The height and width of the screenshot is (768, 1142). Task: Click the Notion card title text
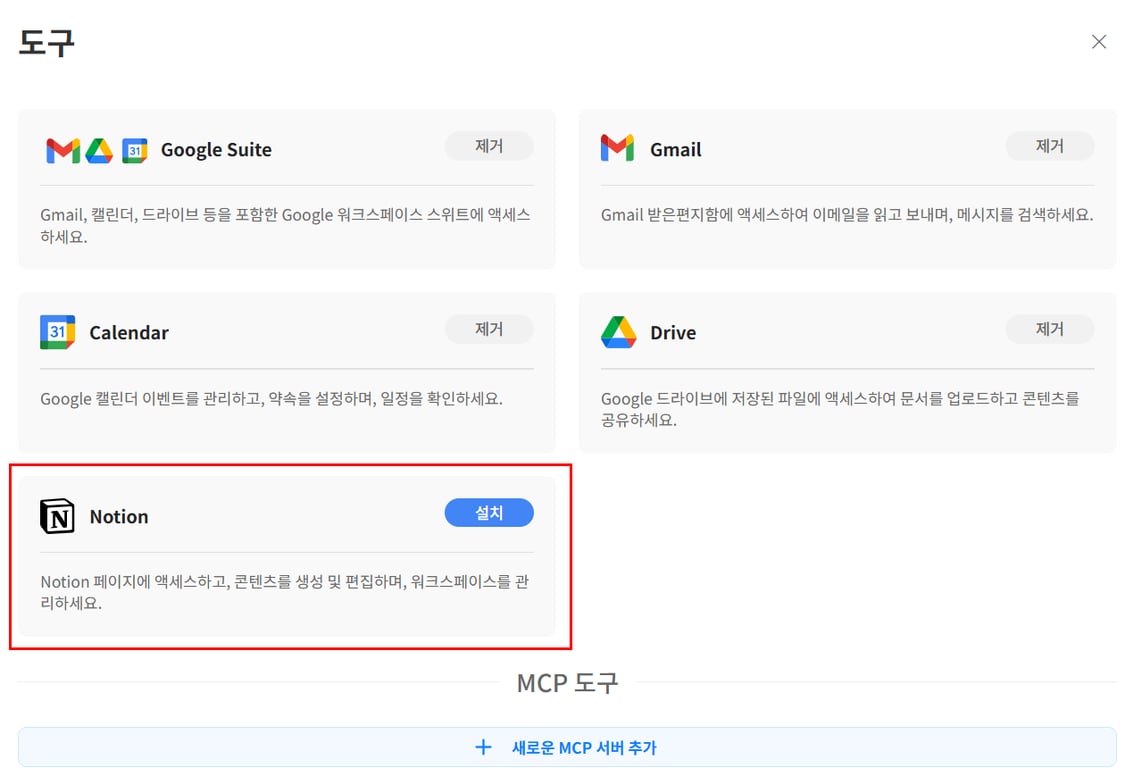click(x=119, y=517)
